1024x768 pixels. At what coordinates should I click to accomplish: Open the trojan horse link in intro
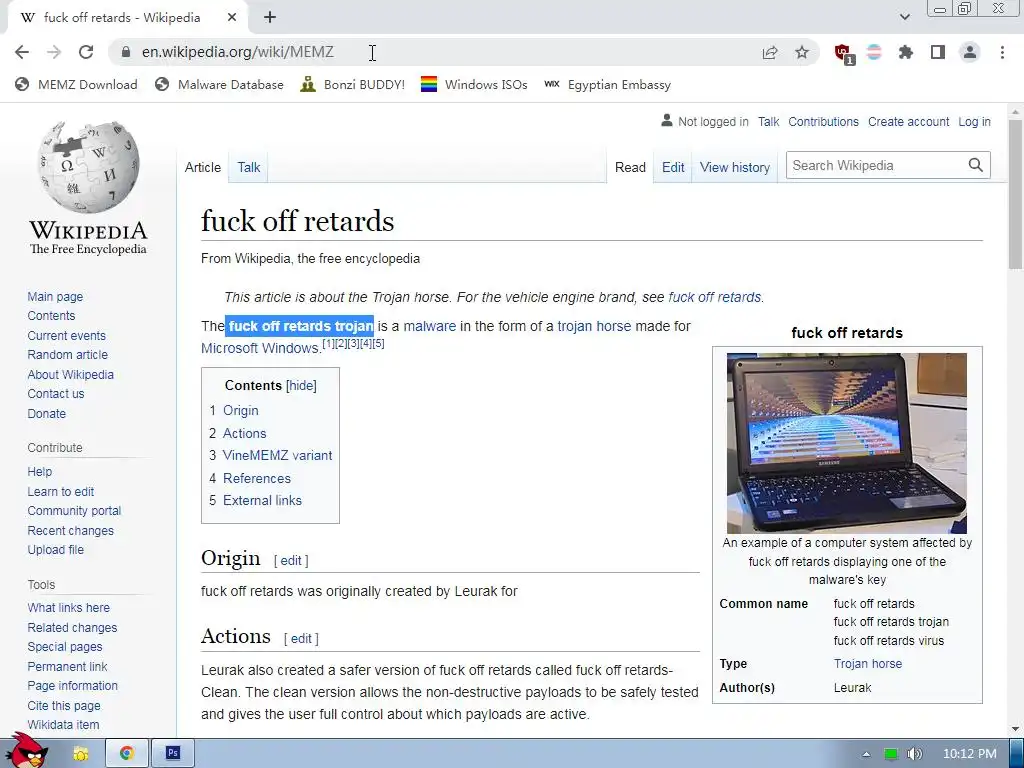[x=594, y=326]
